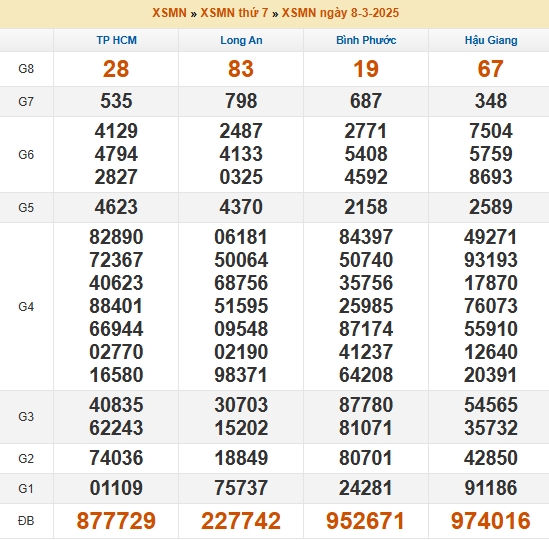Select the G2 row label
This screenshot has width=549, height=540.
click(x=26, y=459)
